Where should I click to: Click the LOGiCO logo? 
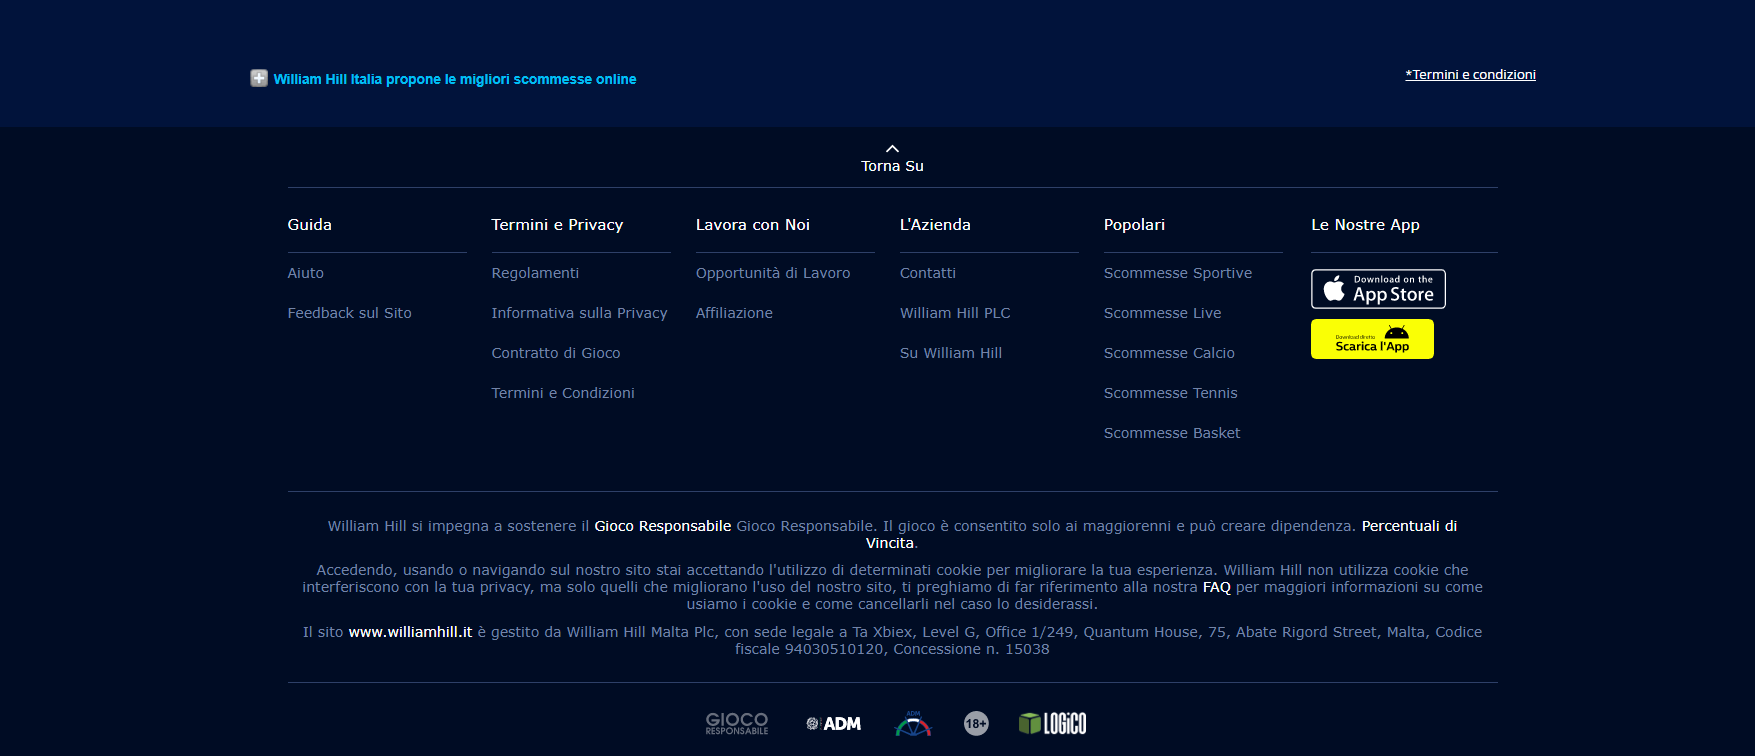point(1052,723)
